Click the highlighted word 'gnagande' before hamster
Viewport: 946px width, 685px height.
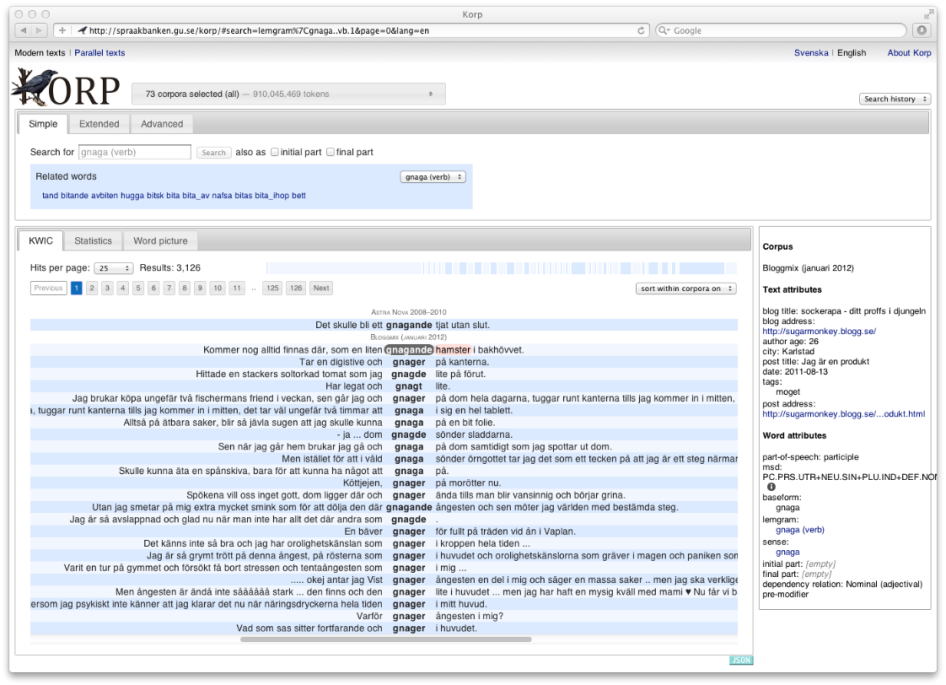409,350
